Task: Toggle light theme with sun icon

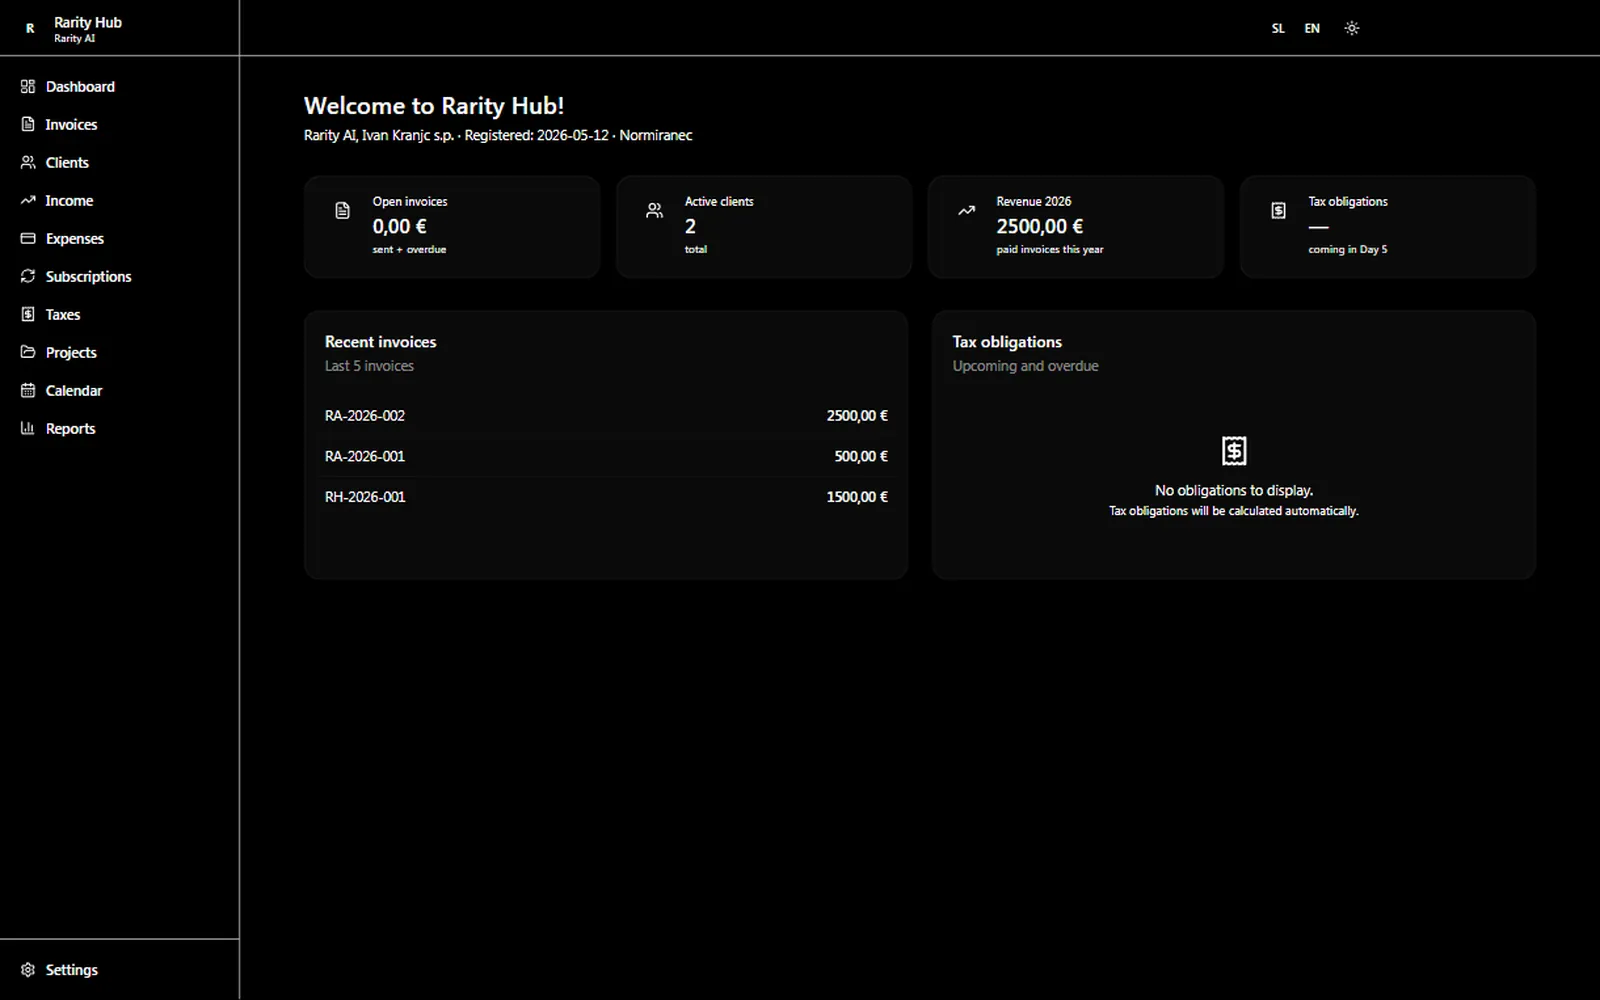Action: [1352, 28]
